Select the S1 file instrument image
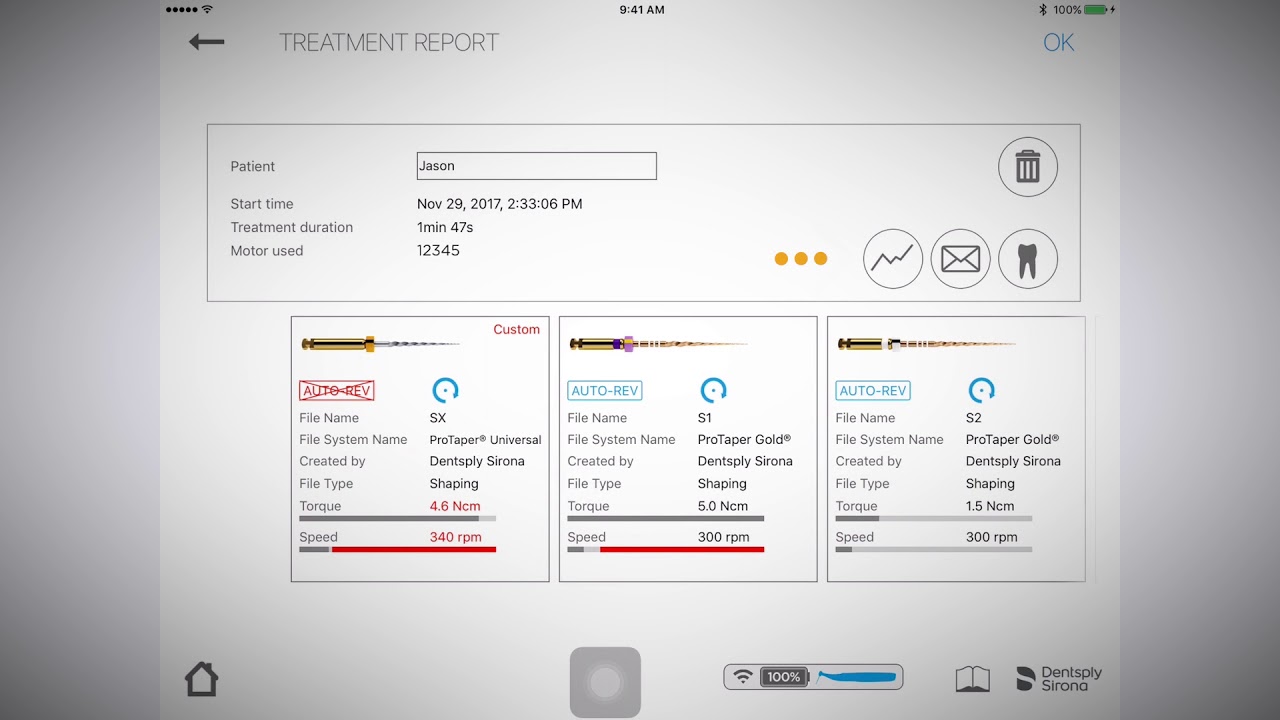Image resolution: width=1280 pixels, height=720 pixels. pos(658,344)
